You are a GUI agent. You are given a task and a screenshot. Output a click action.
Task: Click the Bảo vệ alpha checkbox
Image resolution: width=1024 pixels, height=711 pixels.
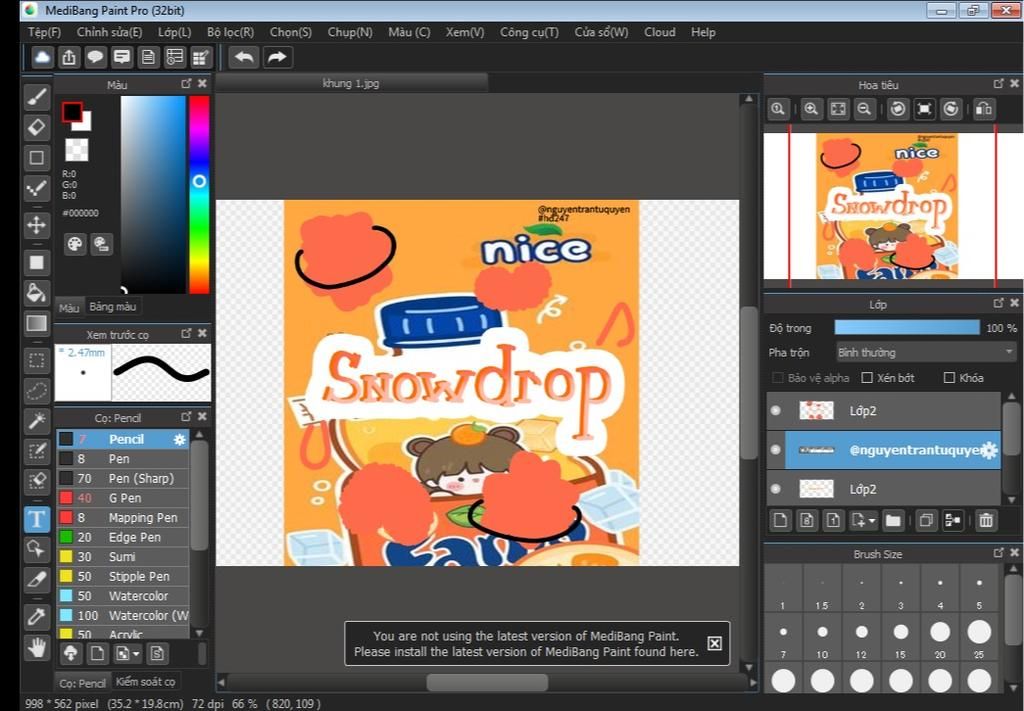point(778,377)
